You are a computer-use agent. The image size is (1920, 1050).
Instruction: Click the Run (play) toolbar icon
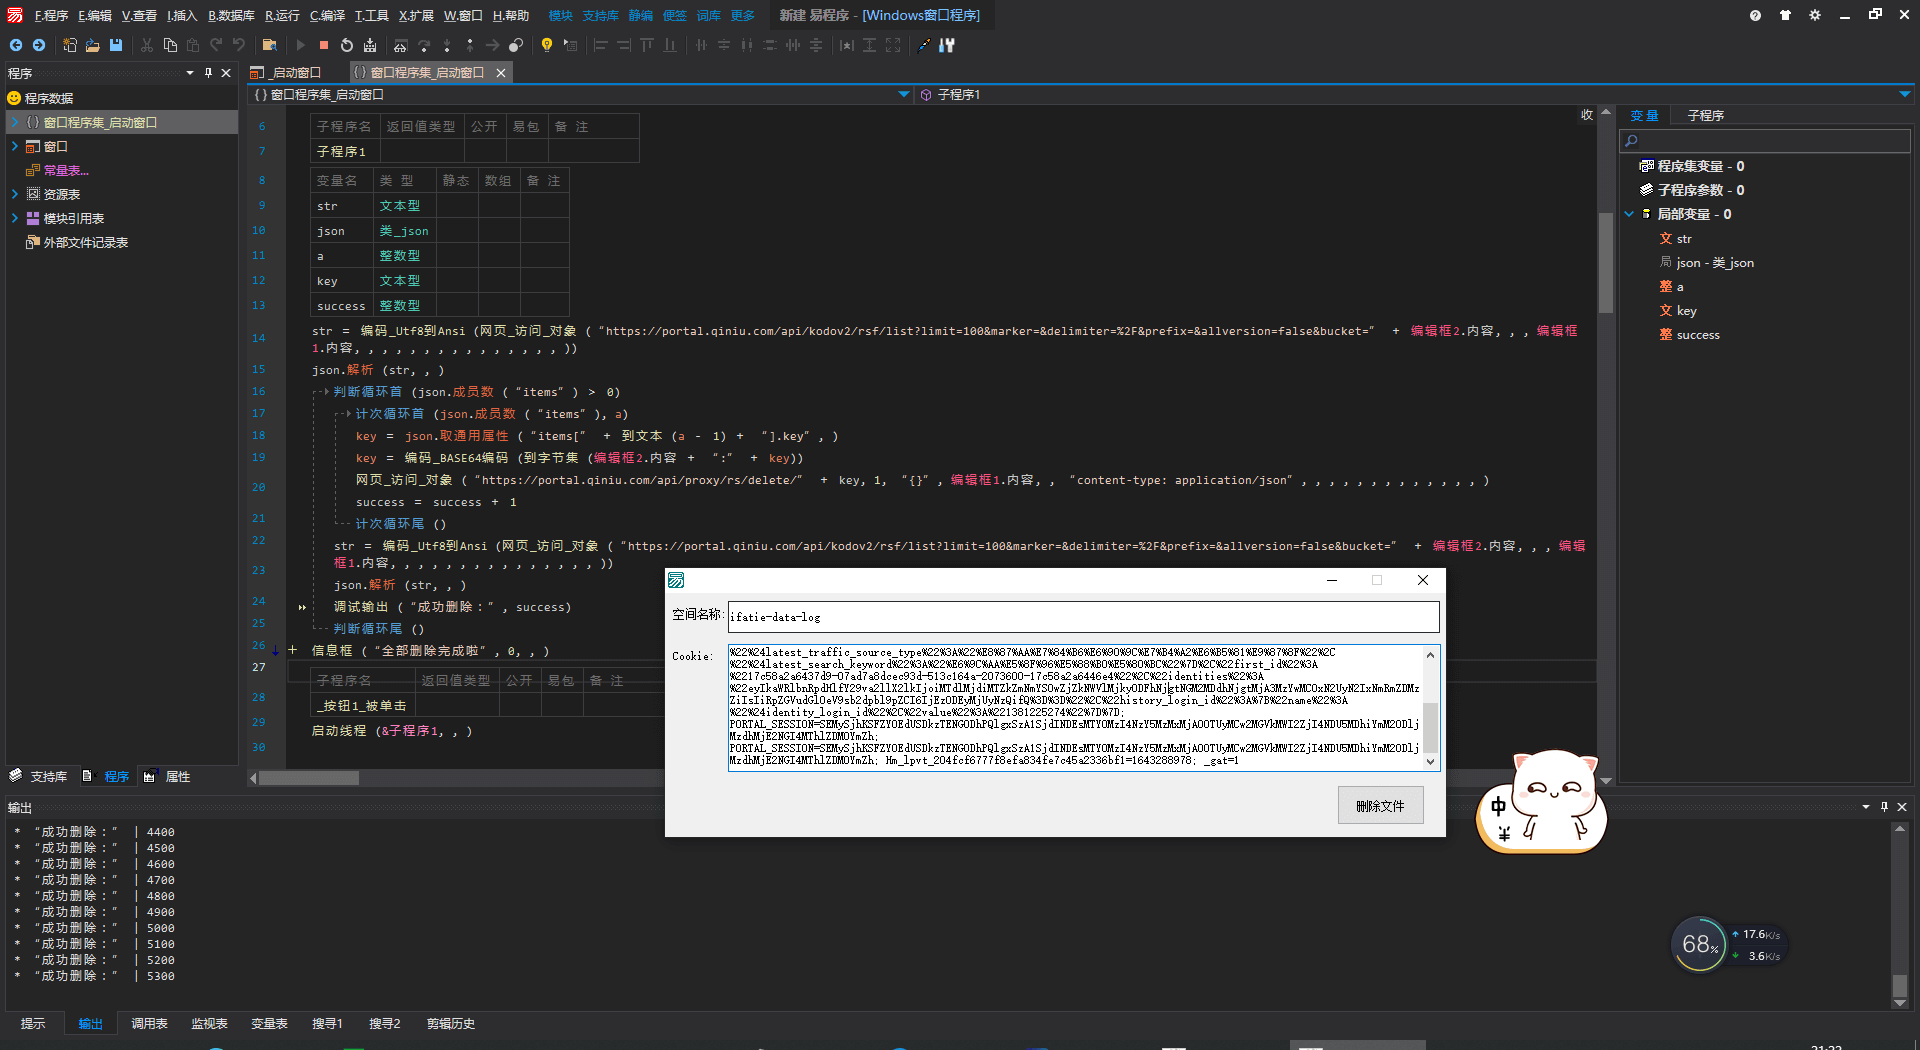pyautogui.click(x=300, y=45)
